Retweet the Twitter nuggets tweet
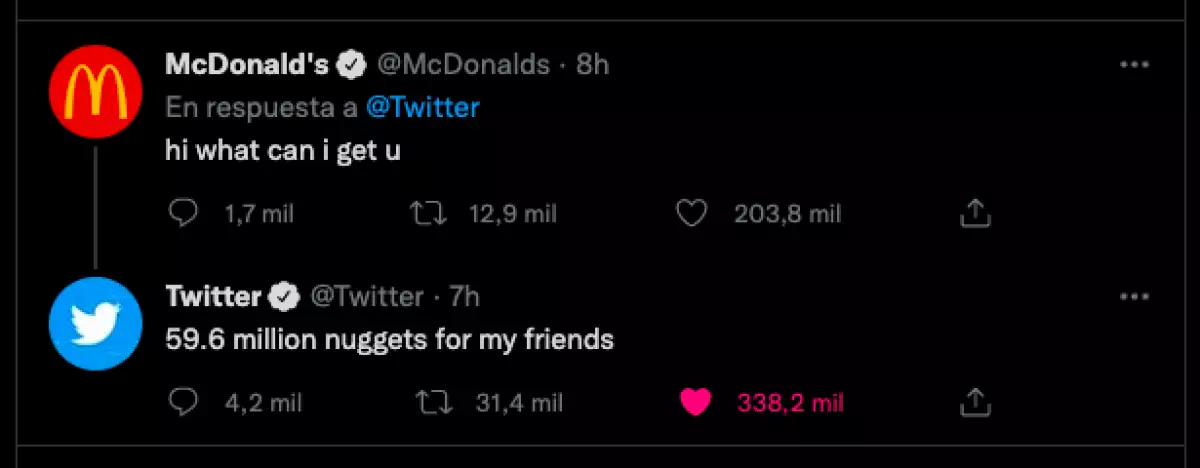Screen dimensions: 1200x468 pos(435,402)
